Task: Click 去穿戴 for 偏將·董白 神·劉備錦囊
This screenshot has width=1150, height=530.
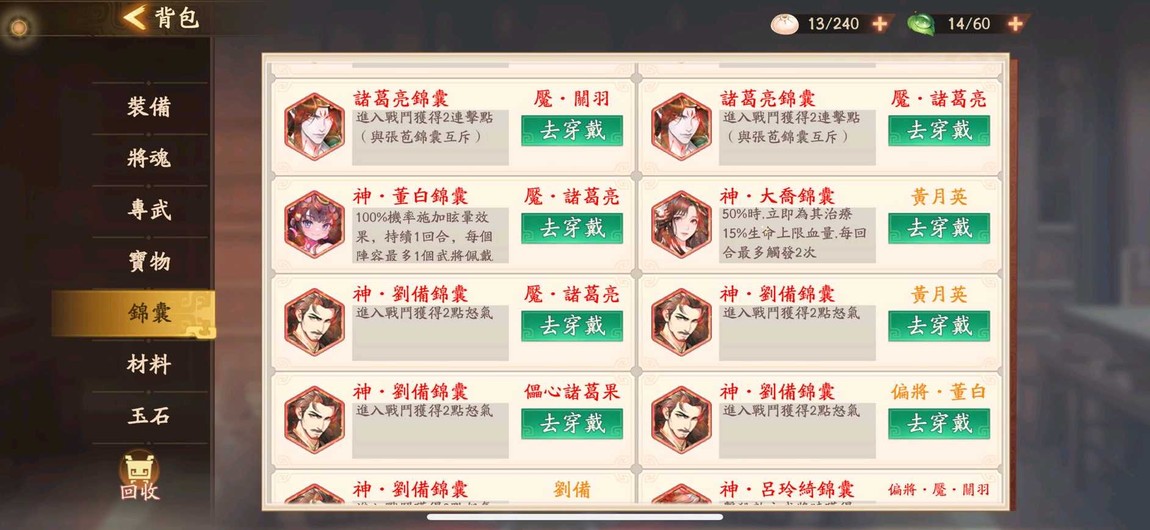Action: click(939, 424)
